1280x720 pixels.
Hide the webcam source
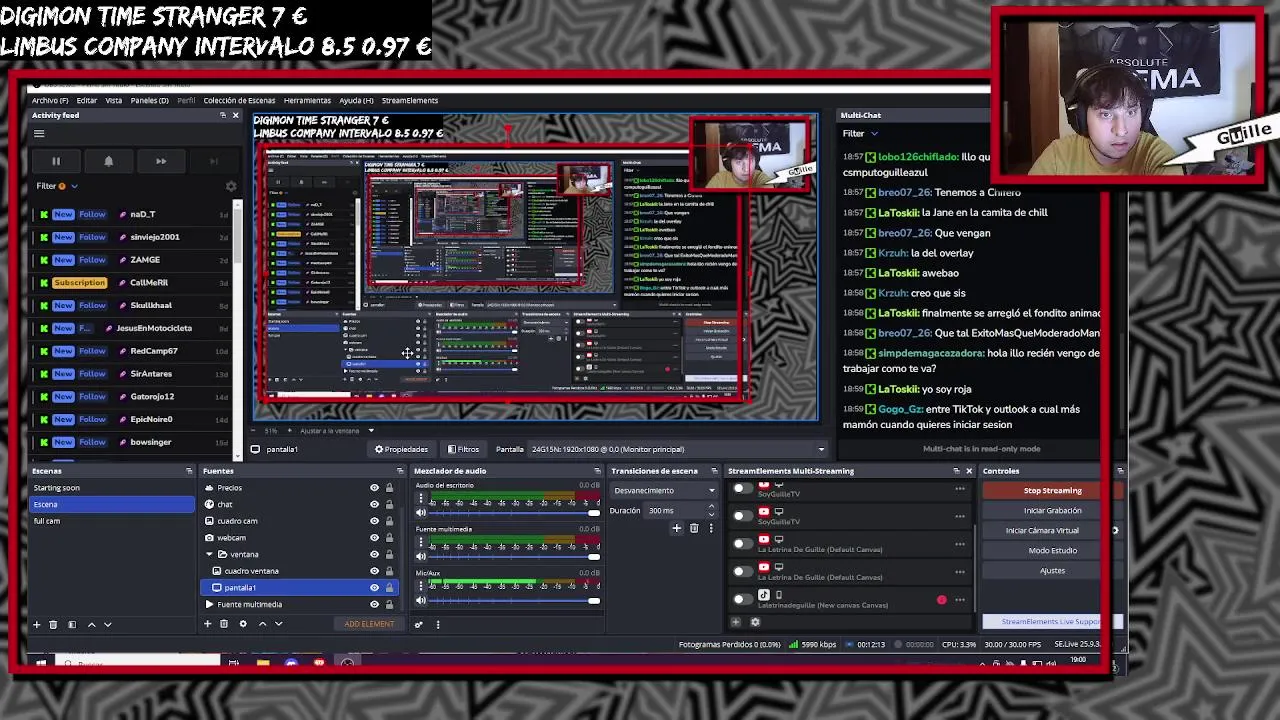375,538
